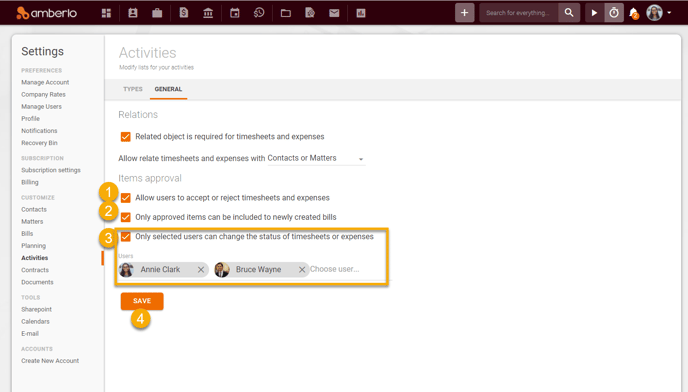This screenshot has height=392, width=688.
Task: Toggle Only selected users can change status checkbox
Action: point(125,237)
